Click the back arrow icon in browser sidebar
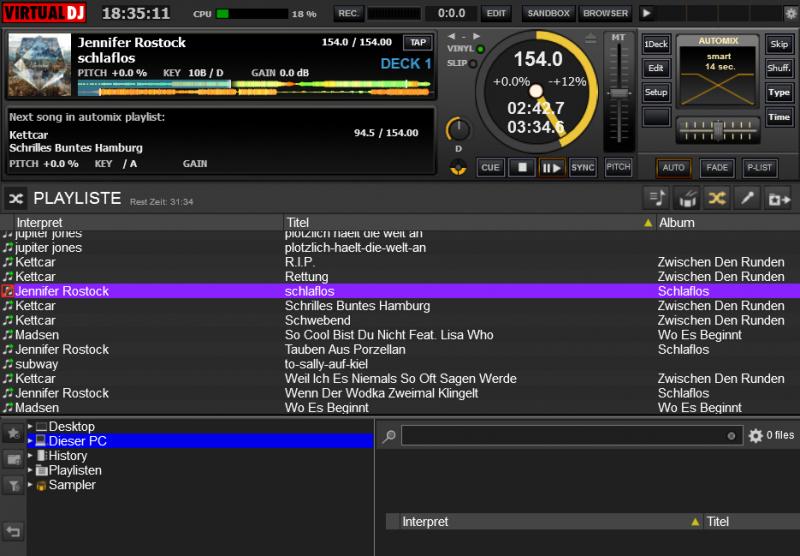The width and height of the screenshot is (800, 556). click(x=13, y=532)
